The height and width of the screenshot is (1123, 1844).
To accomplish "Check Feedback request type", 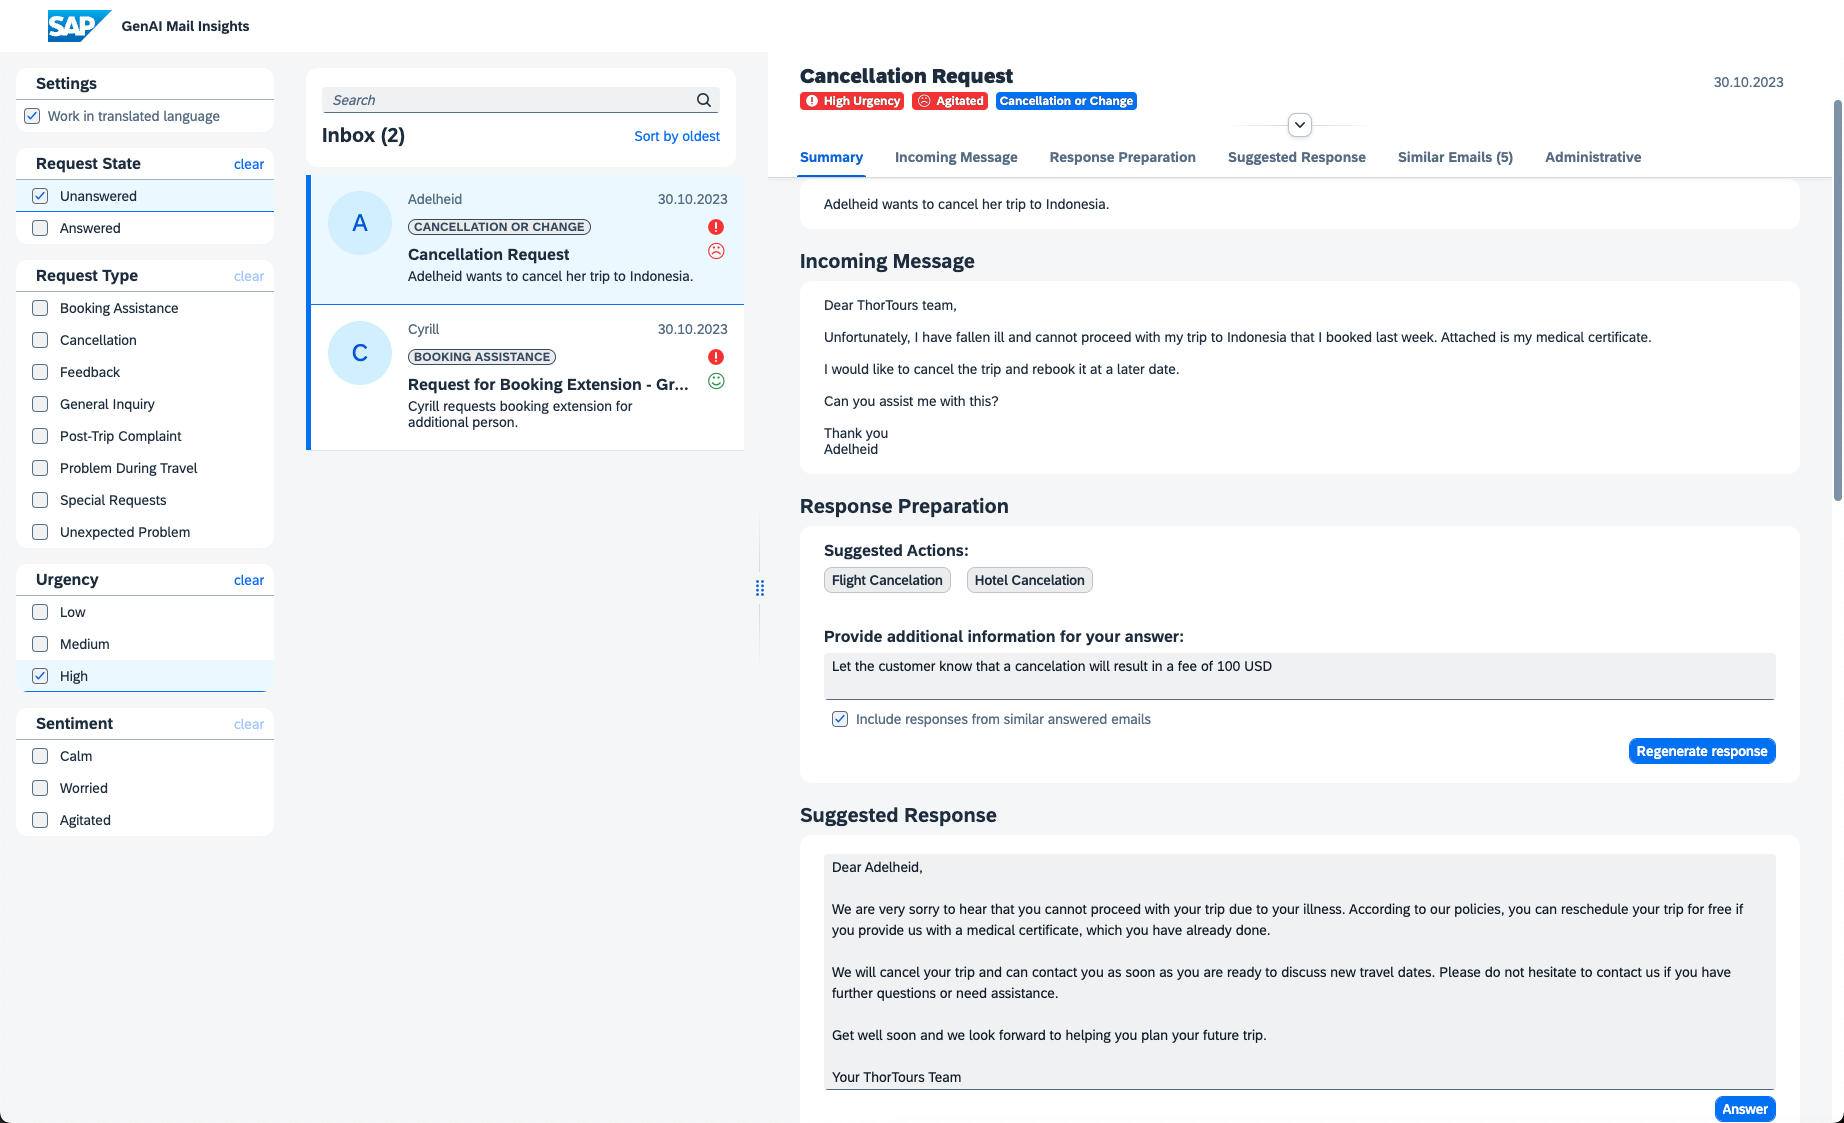I will click(x=40, y=372).
